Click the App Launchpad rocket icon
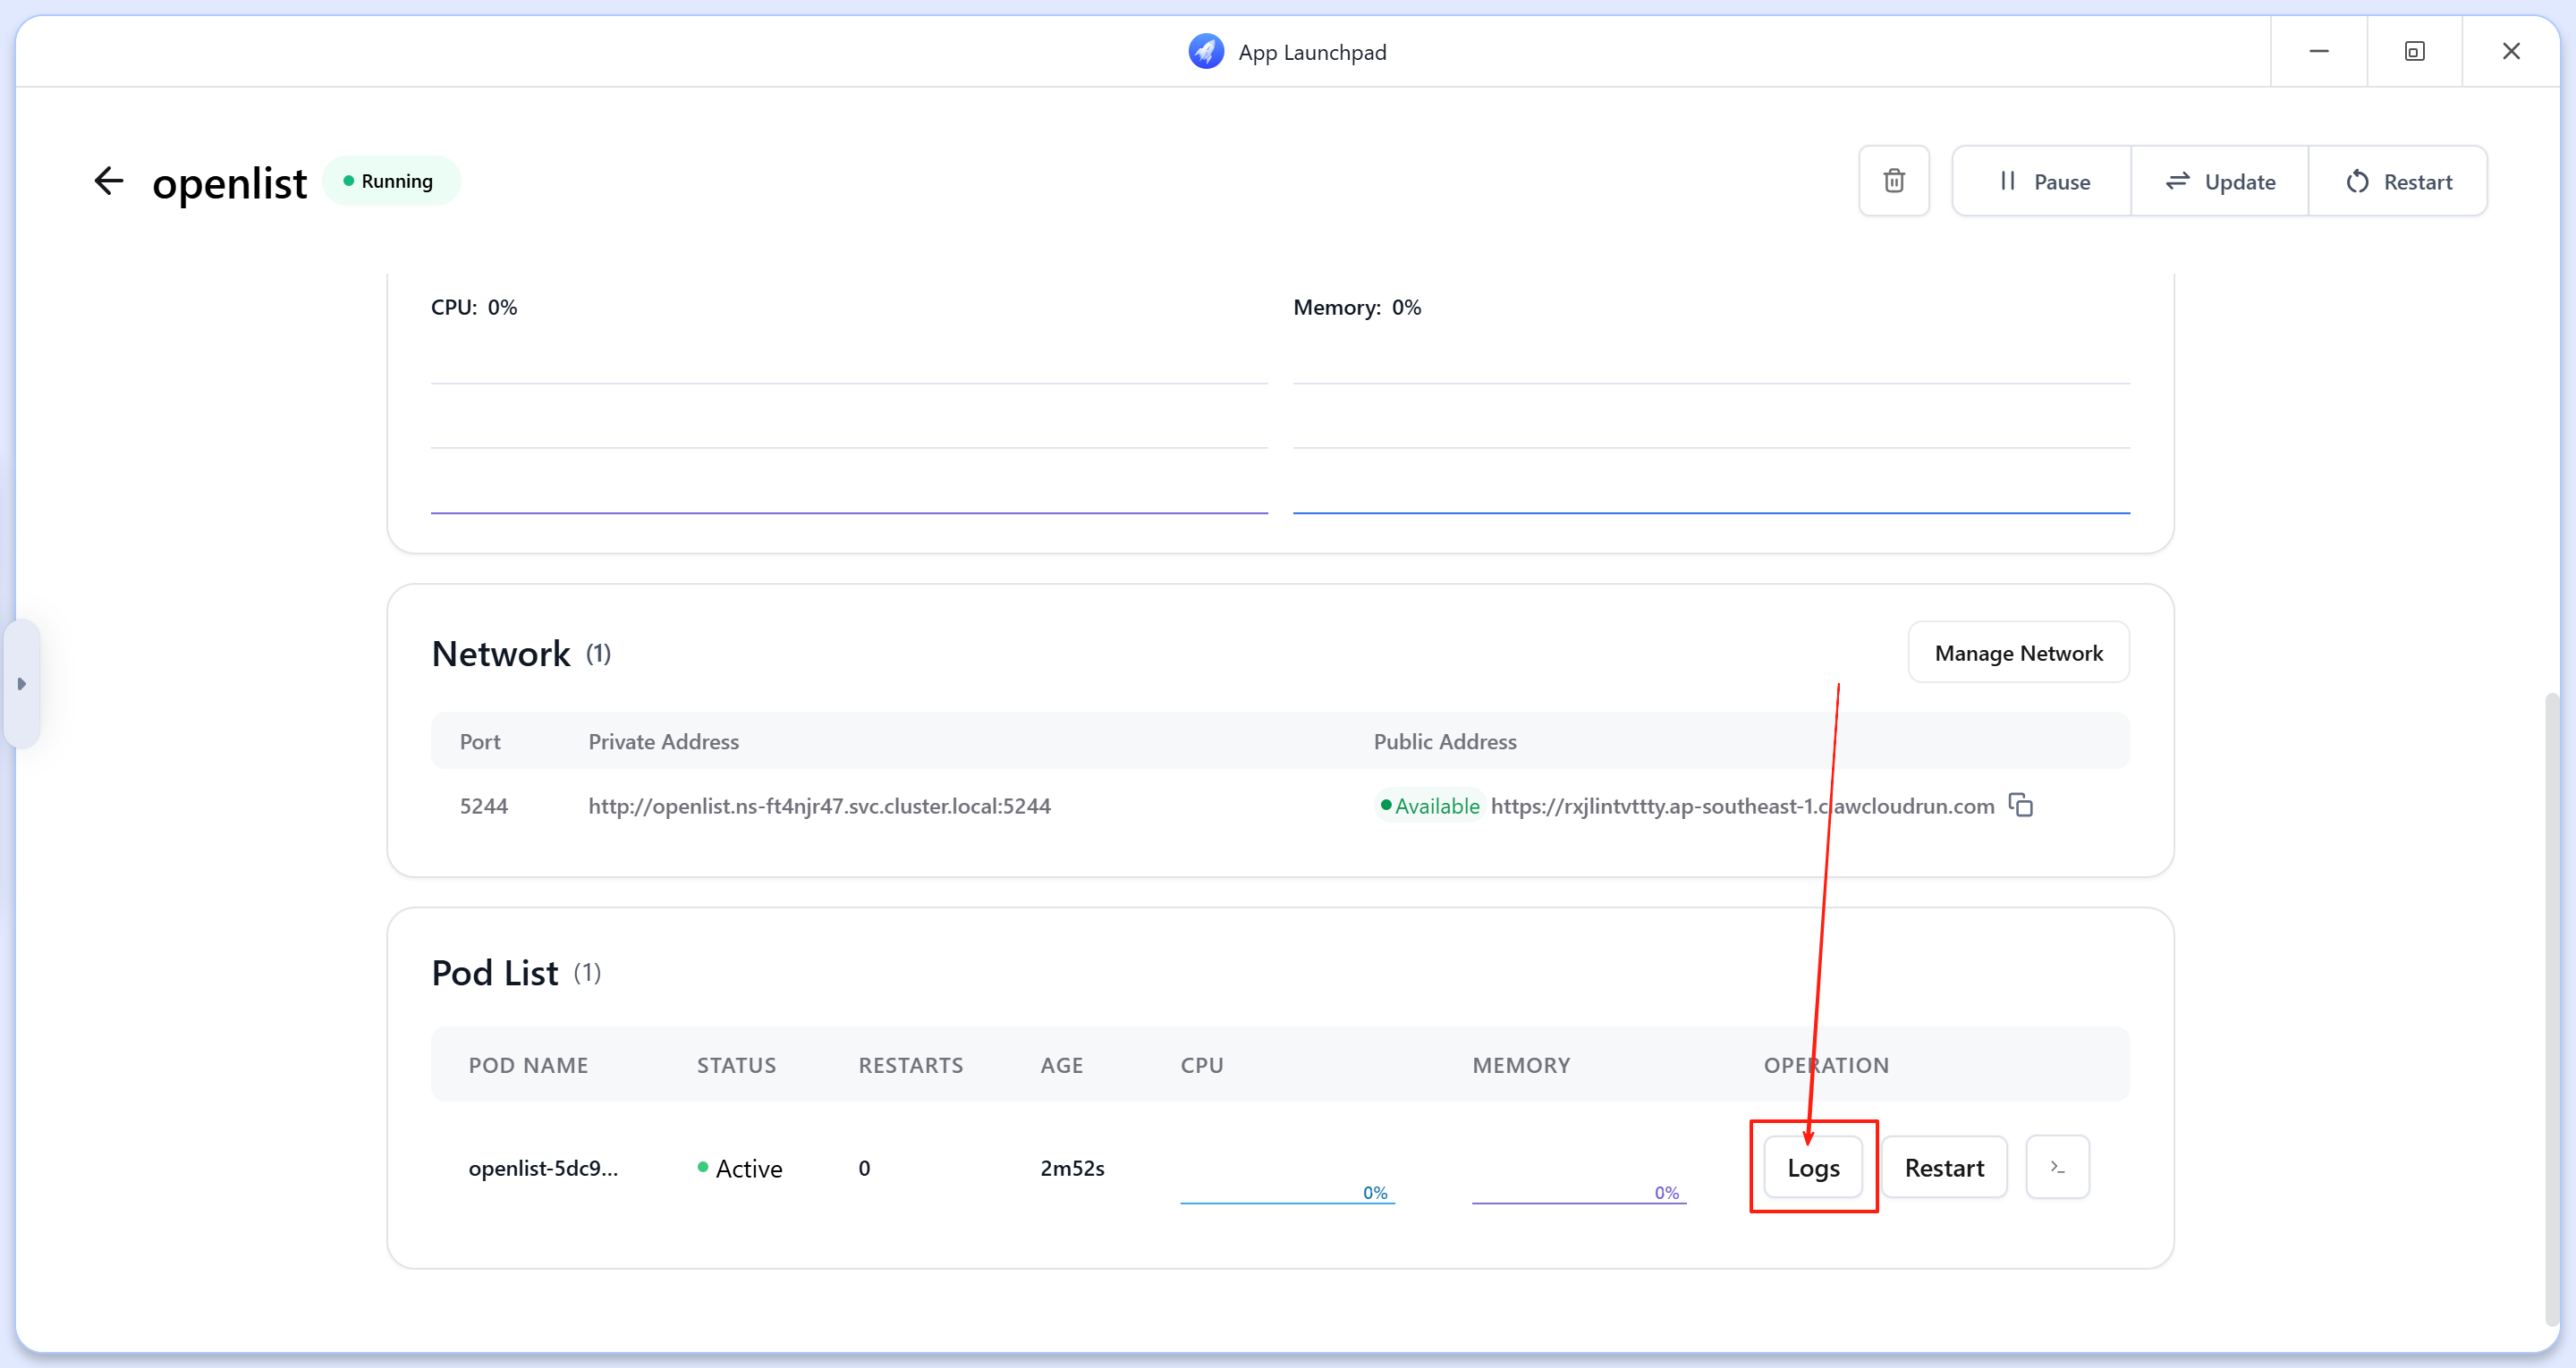Screen dimensions: 2576x1368 (1205, 51)
